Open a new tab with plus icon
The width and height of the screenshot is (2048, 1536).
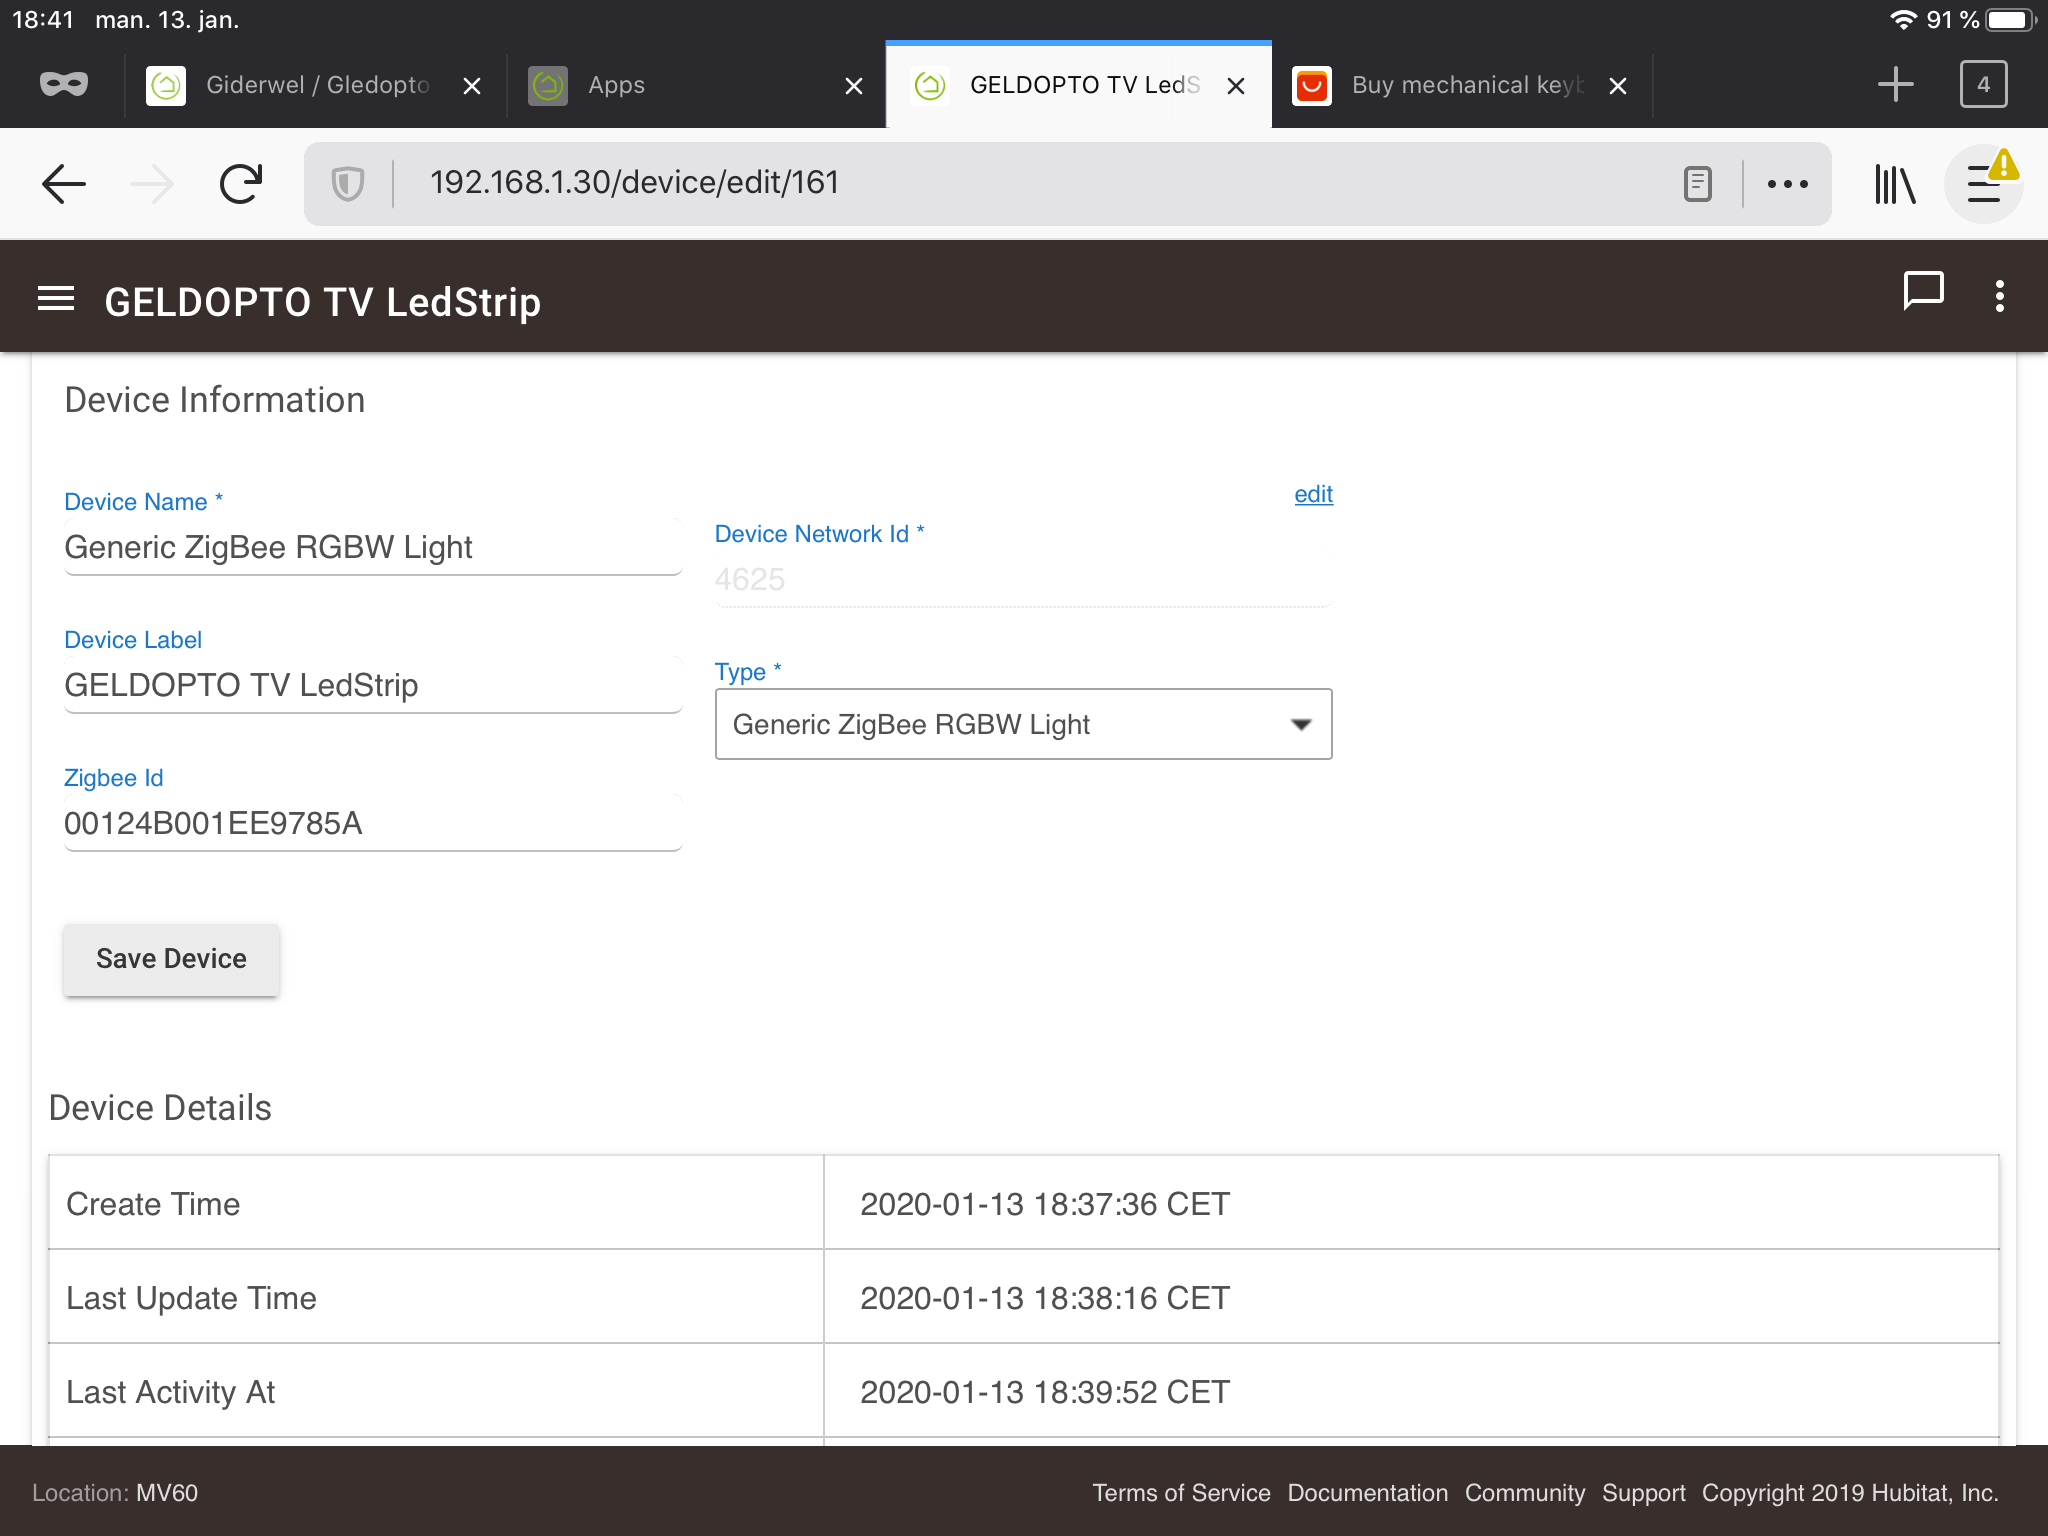coord(1895,85)
